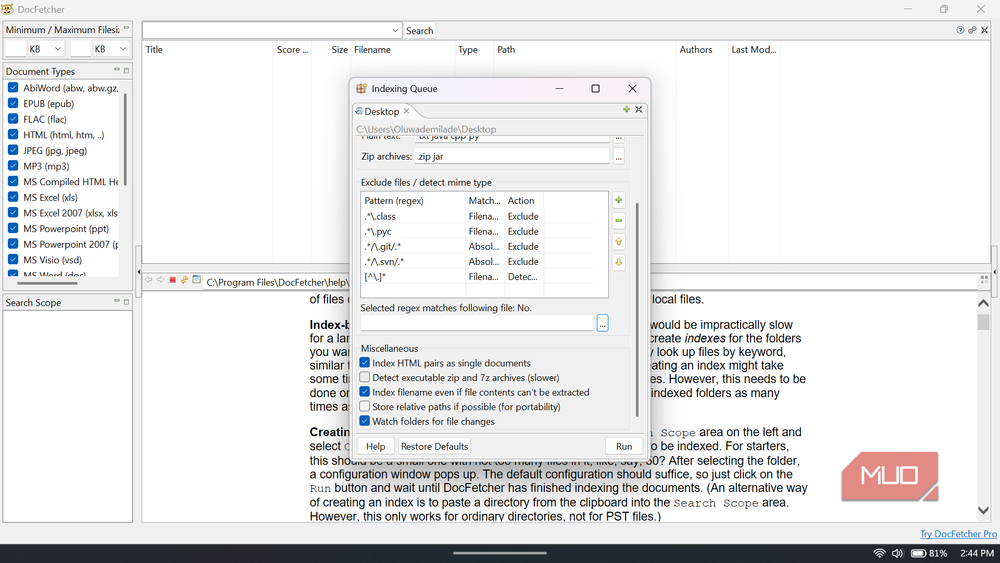The height and width of the screenshot is (563, 1000).
Task: Maximize the Document Types panel
Action: pyautogui.click(x=126, y=70)
